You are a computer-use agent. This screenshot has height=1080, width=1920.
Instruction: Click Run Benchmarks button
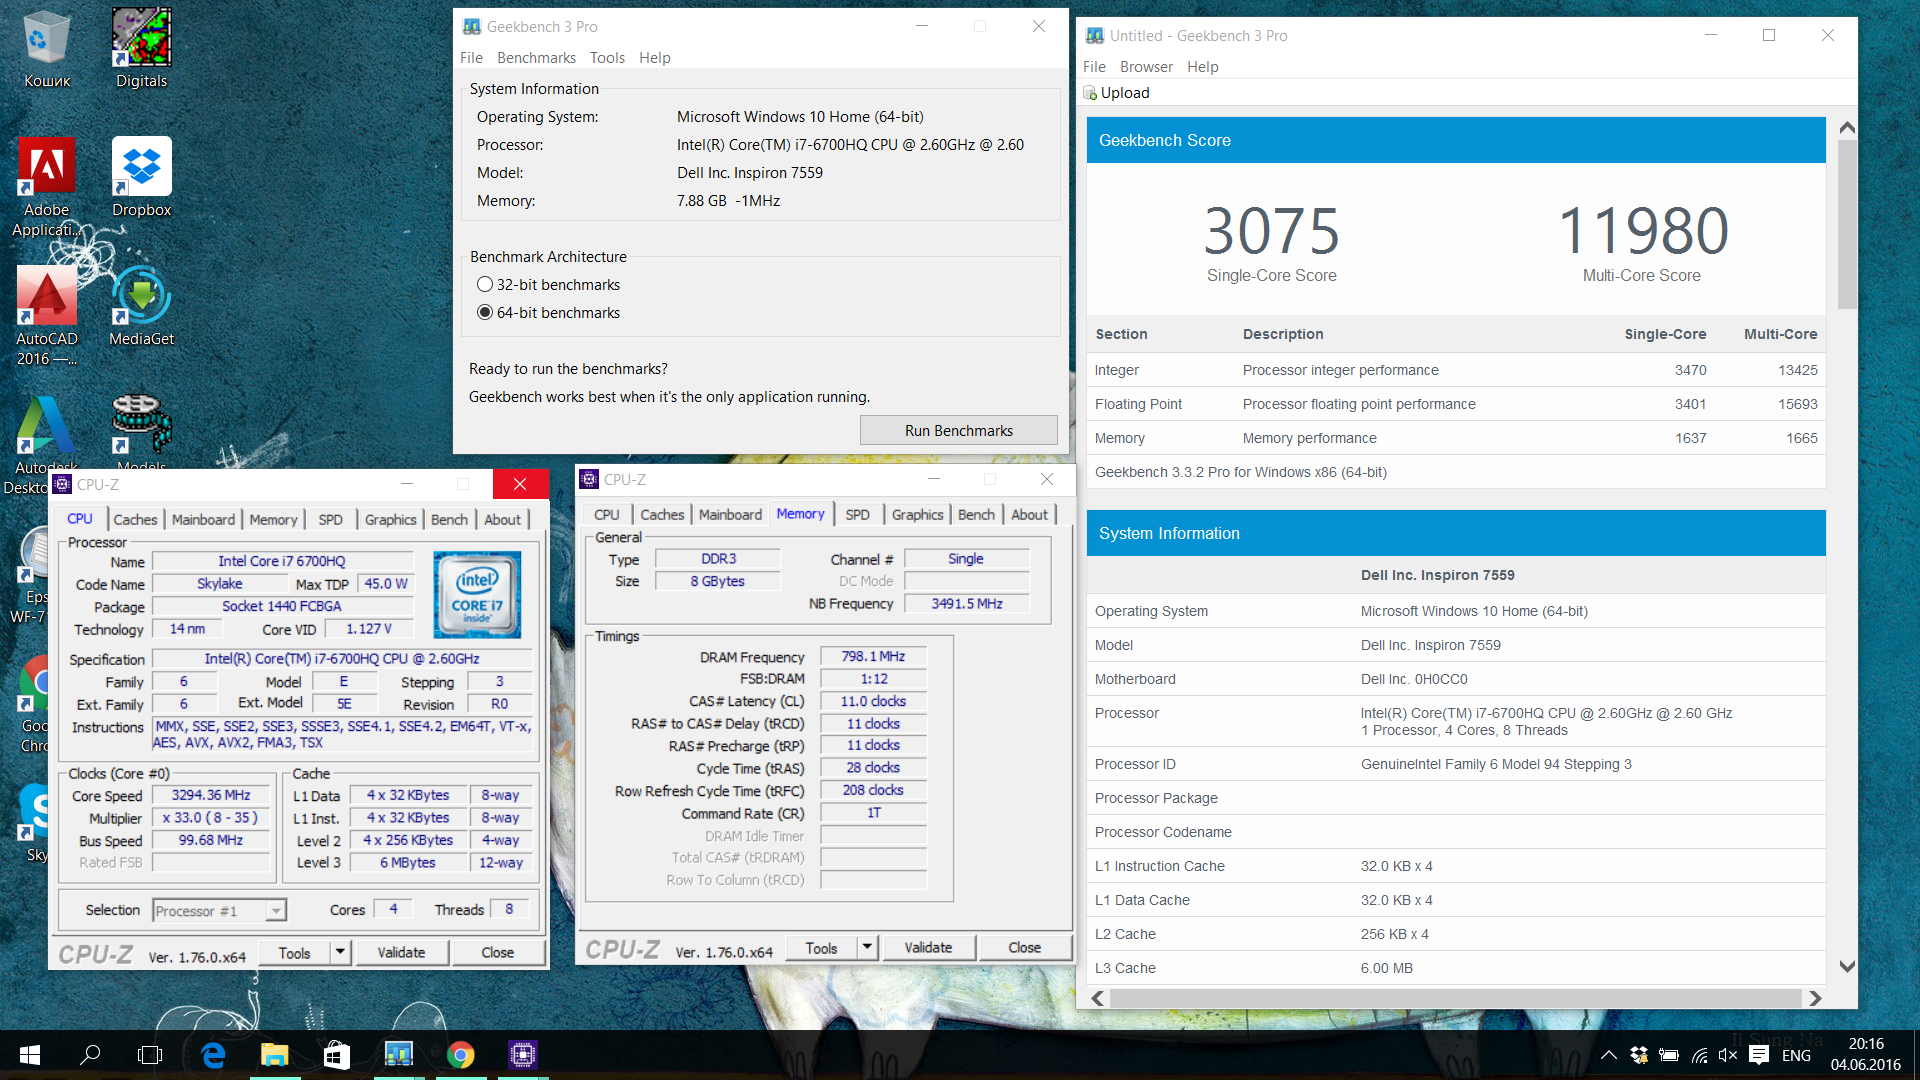tap(958, 431)
